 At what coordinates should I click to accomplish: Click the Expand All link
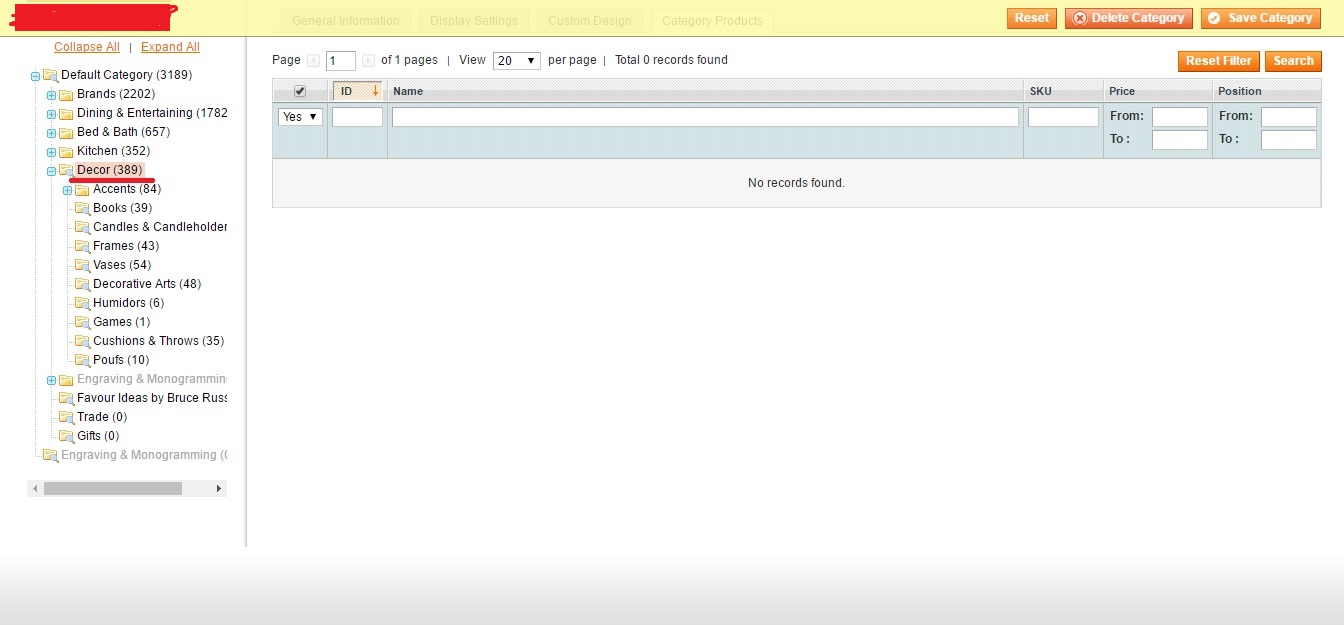point(170,47)
